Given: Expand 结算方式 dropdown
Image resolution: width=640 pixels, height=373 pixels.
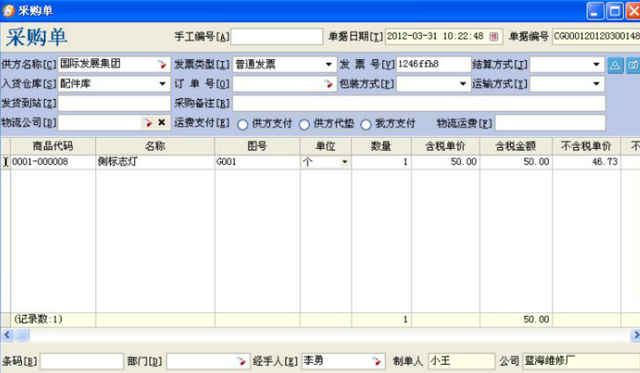Looking at the screenshot, I should coord(596,64).
